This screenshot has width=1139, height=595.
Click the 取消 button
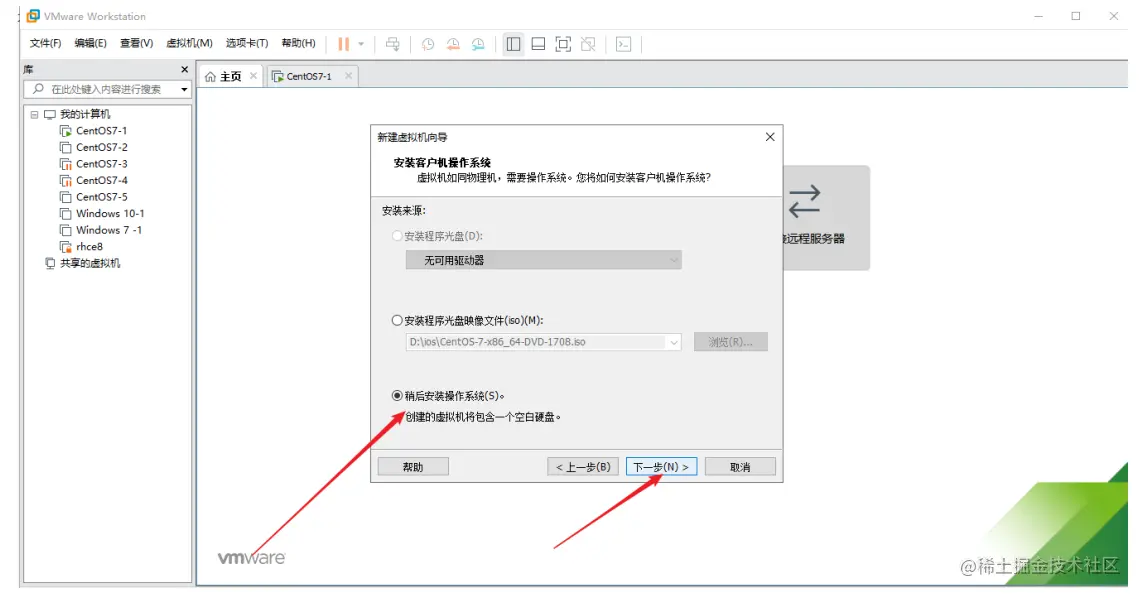(740, 467)
